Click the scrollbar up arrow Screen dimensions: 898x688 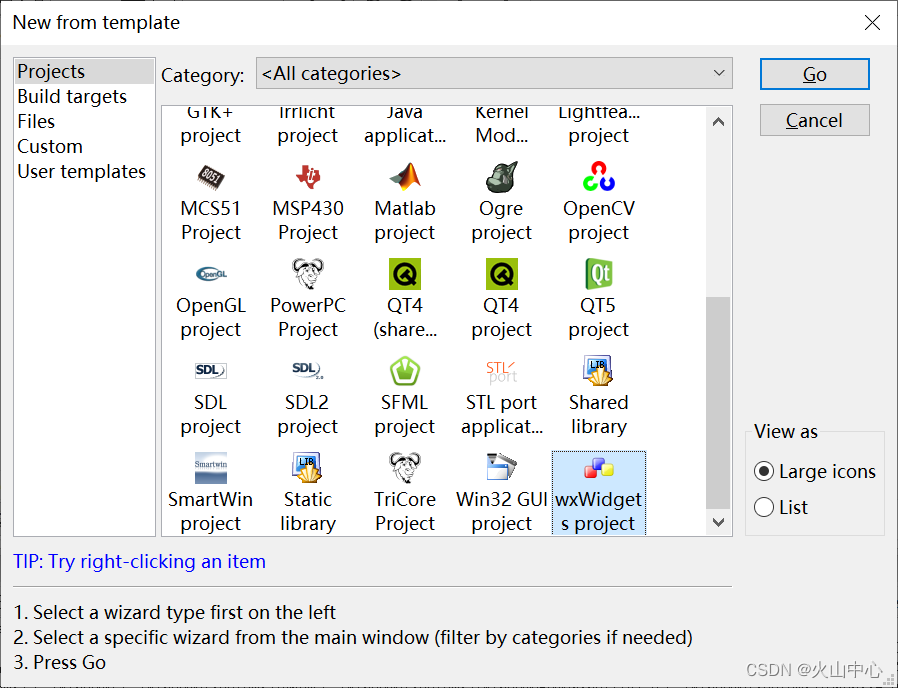tap(718, 121)
